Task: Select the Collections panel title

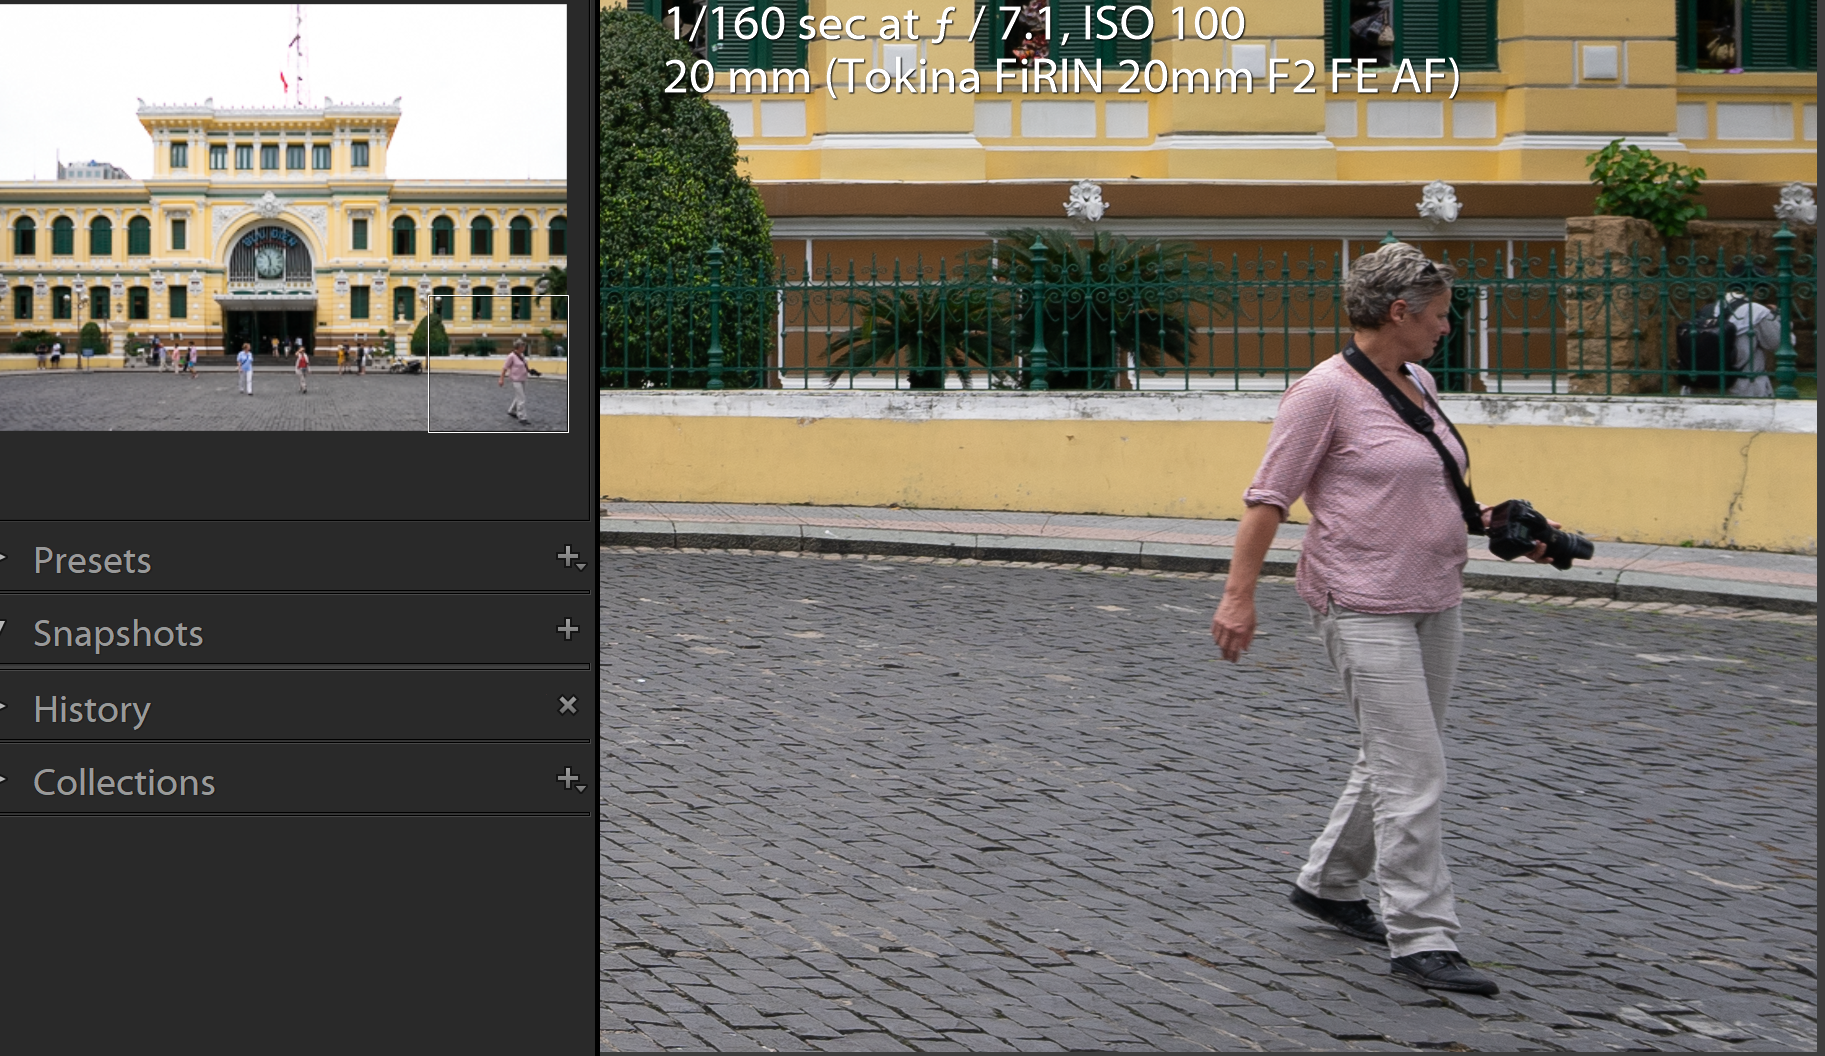Action: point(124,783)
